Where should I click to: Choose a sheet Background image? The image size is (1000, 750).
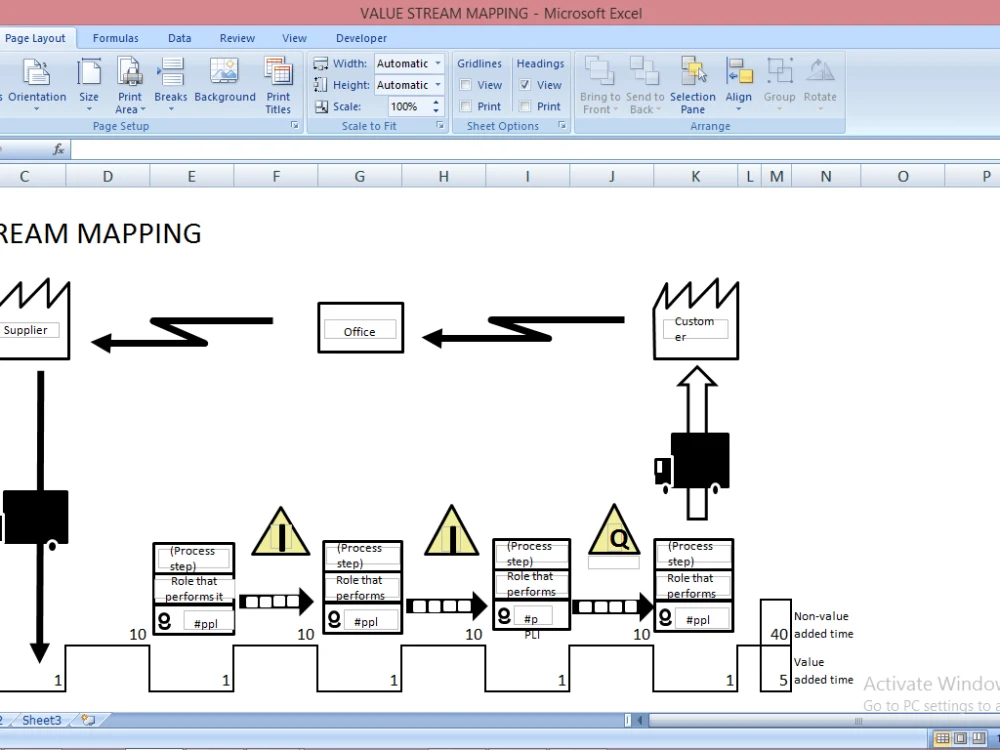pyautogui.click(x=224, y=81)
